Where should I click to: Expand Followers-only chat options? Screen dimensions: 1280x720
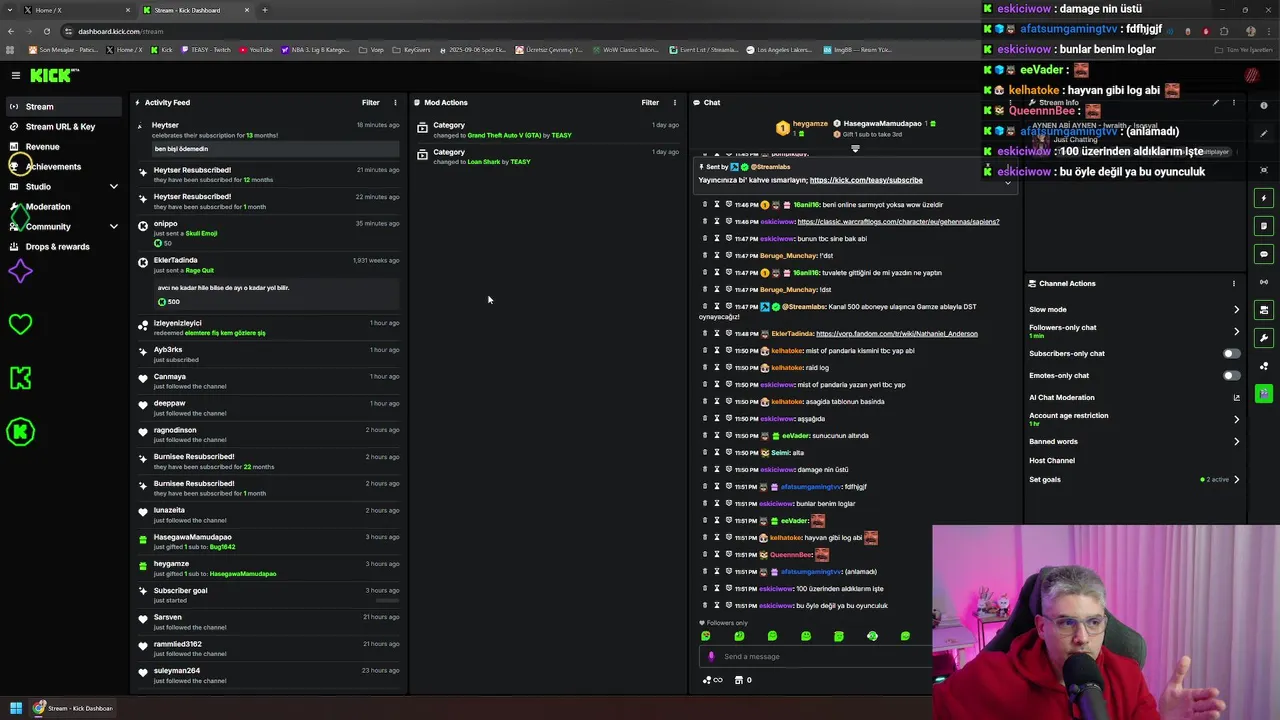coord(1236,331)
